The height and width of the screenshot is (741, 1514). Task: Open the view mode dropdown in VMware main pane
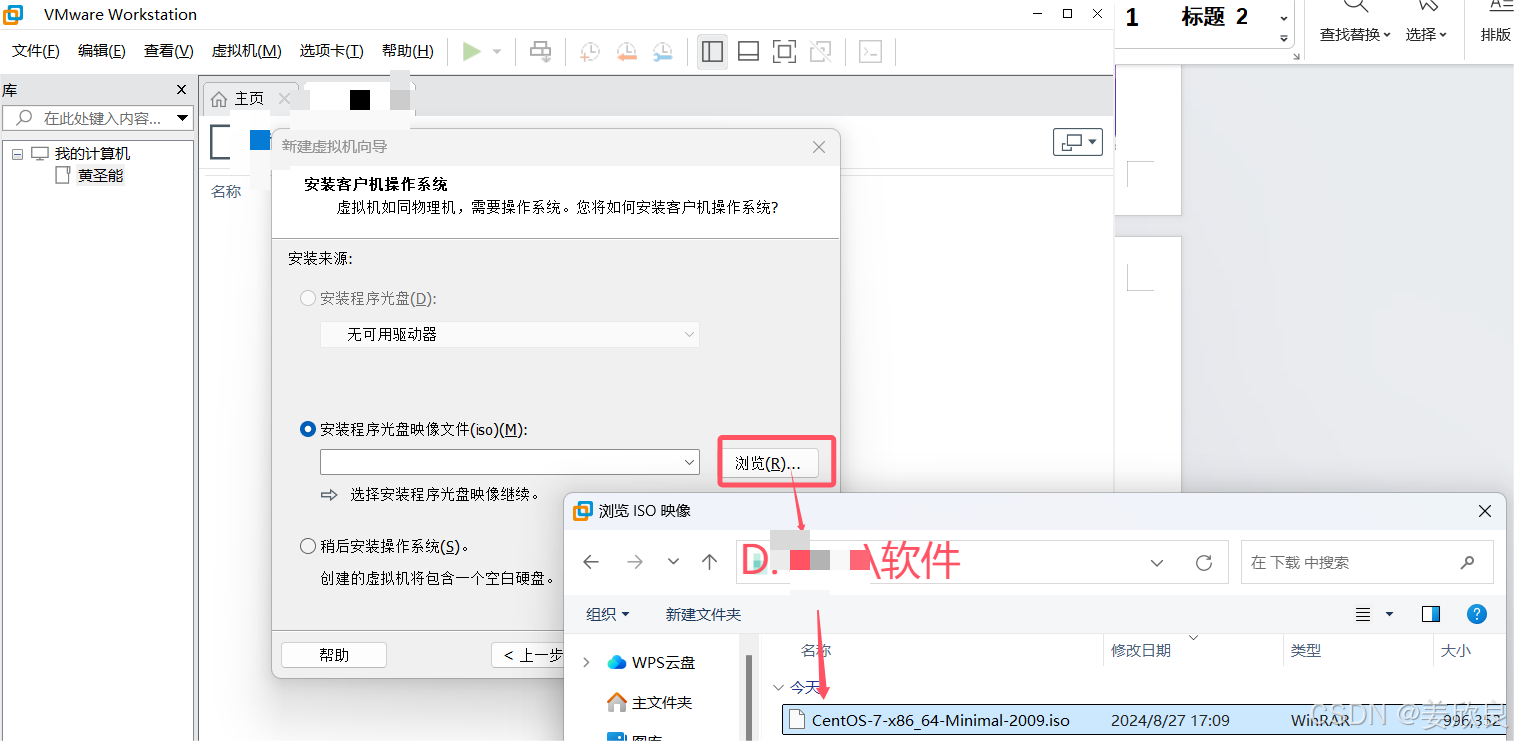point(1077,142)
